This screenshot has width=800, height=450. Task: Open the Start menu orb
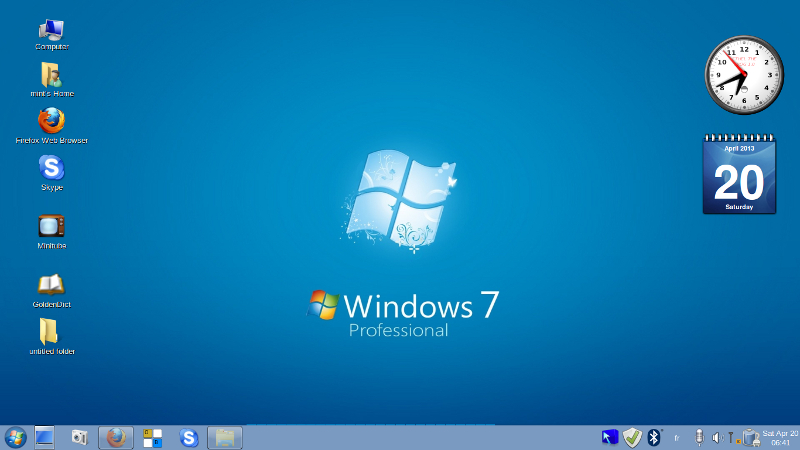tap(16, 438)
